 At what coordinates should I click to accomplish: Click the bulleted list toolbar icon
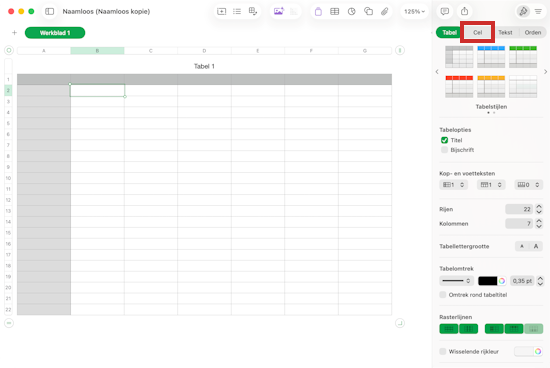237,12
